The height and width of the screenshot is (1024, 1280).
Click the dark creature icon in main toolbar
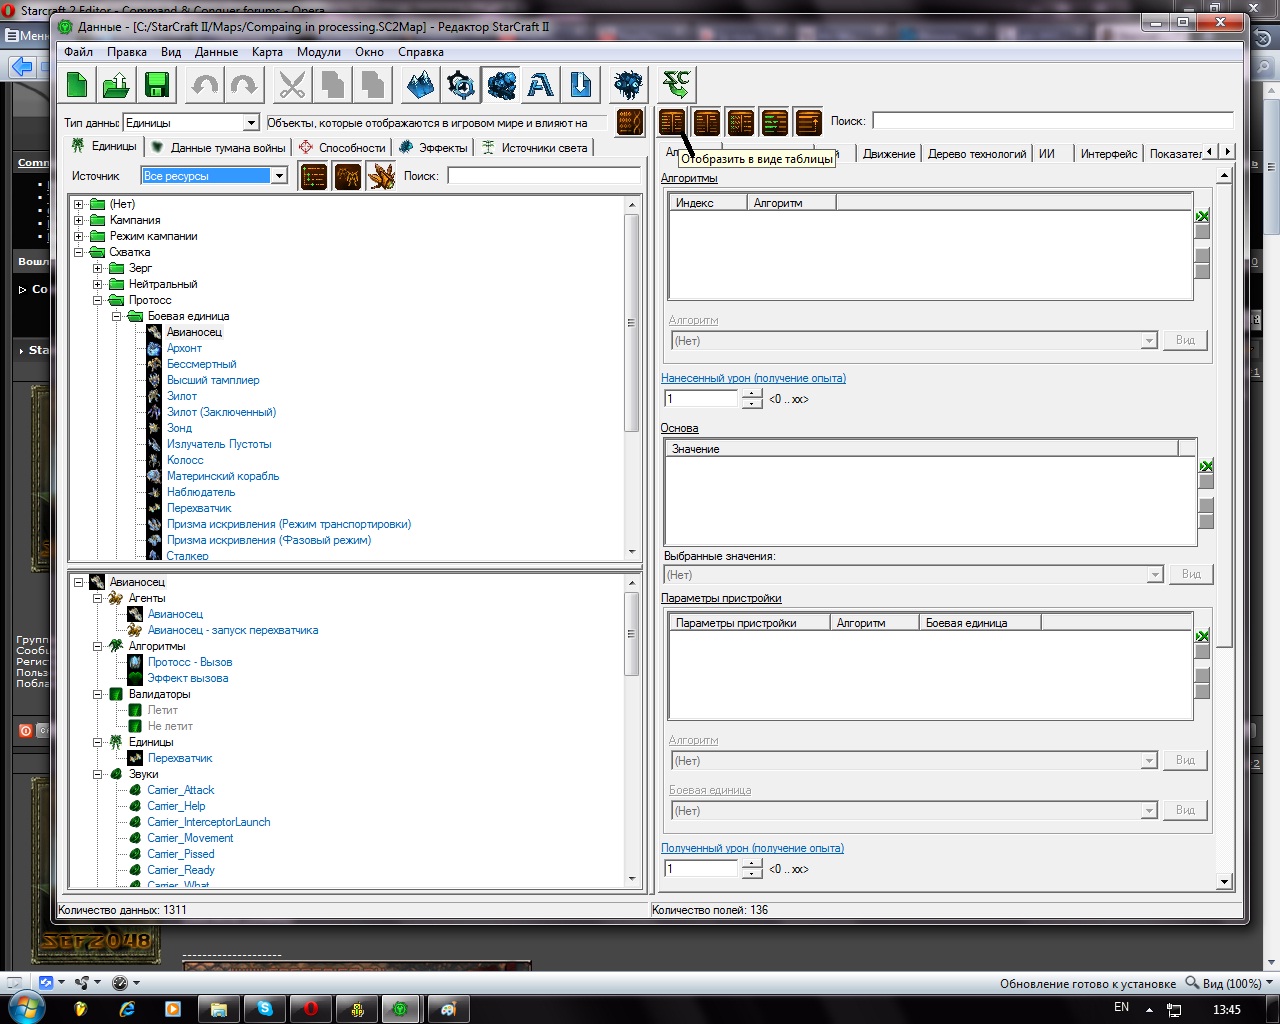[629, 85]
